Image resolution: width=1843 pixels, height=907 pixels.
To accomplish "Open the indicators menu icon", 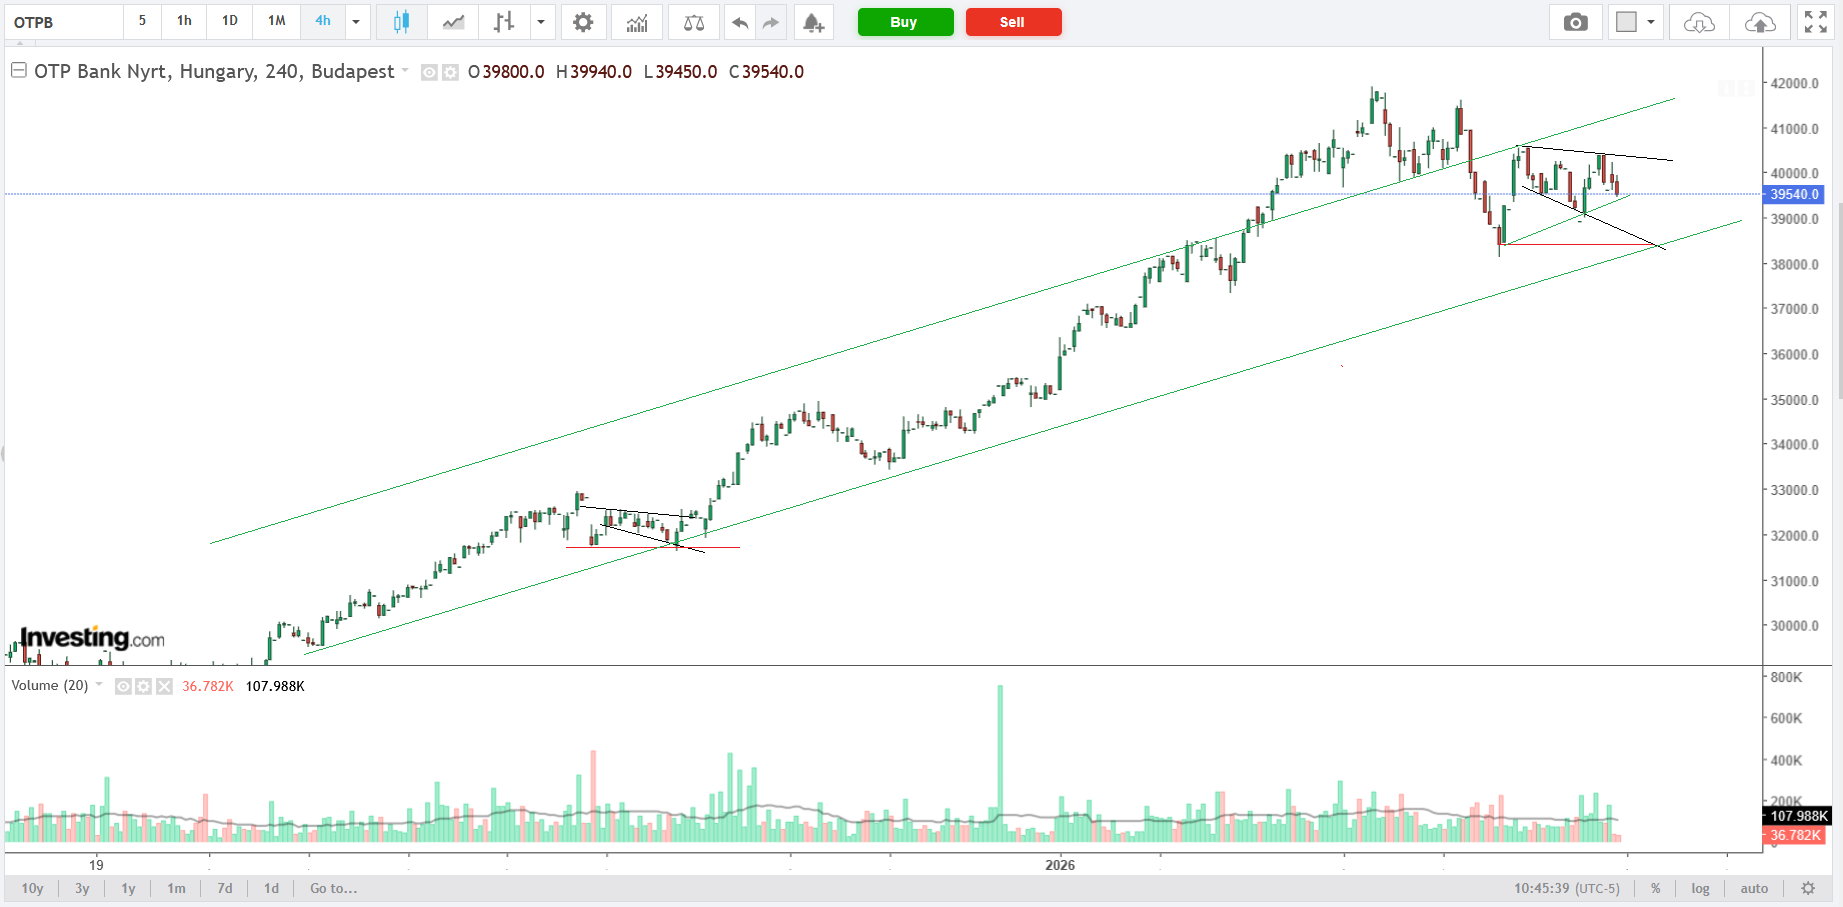I will point(637,22).
